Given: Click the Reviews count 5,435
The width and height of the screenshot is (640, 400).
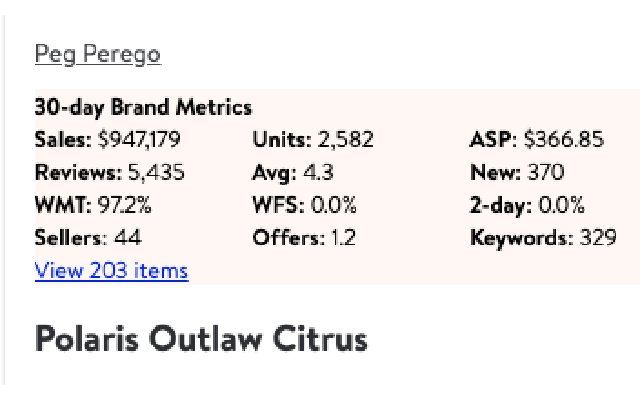Looking at the screenshot, I should click(158, 173).
